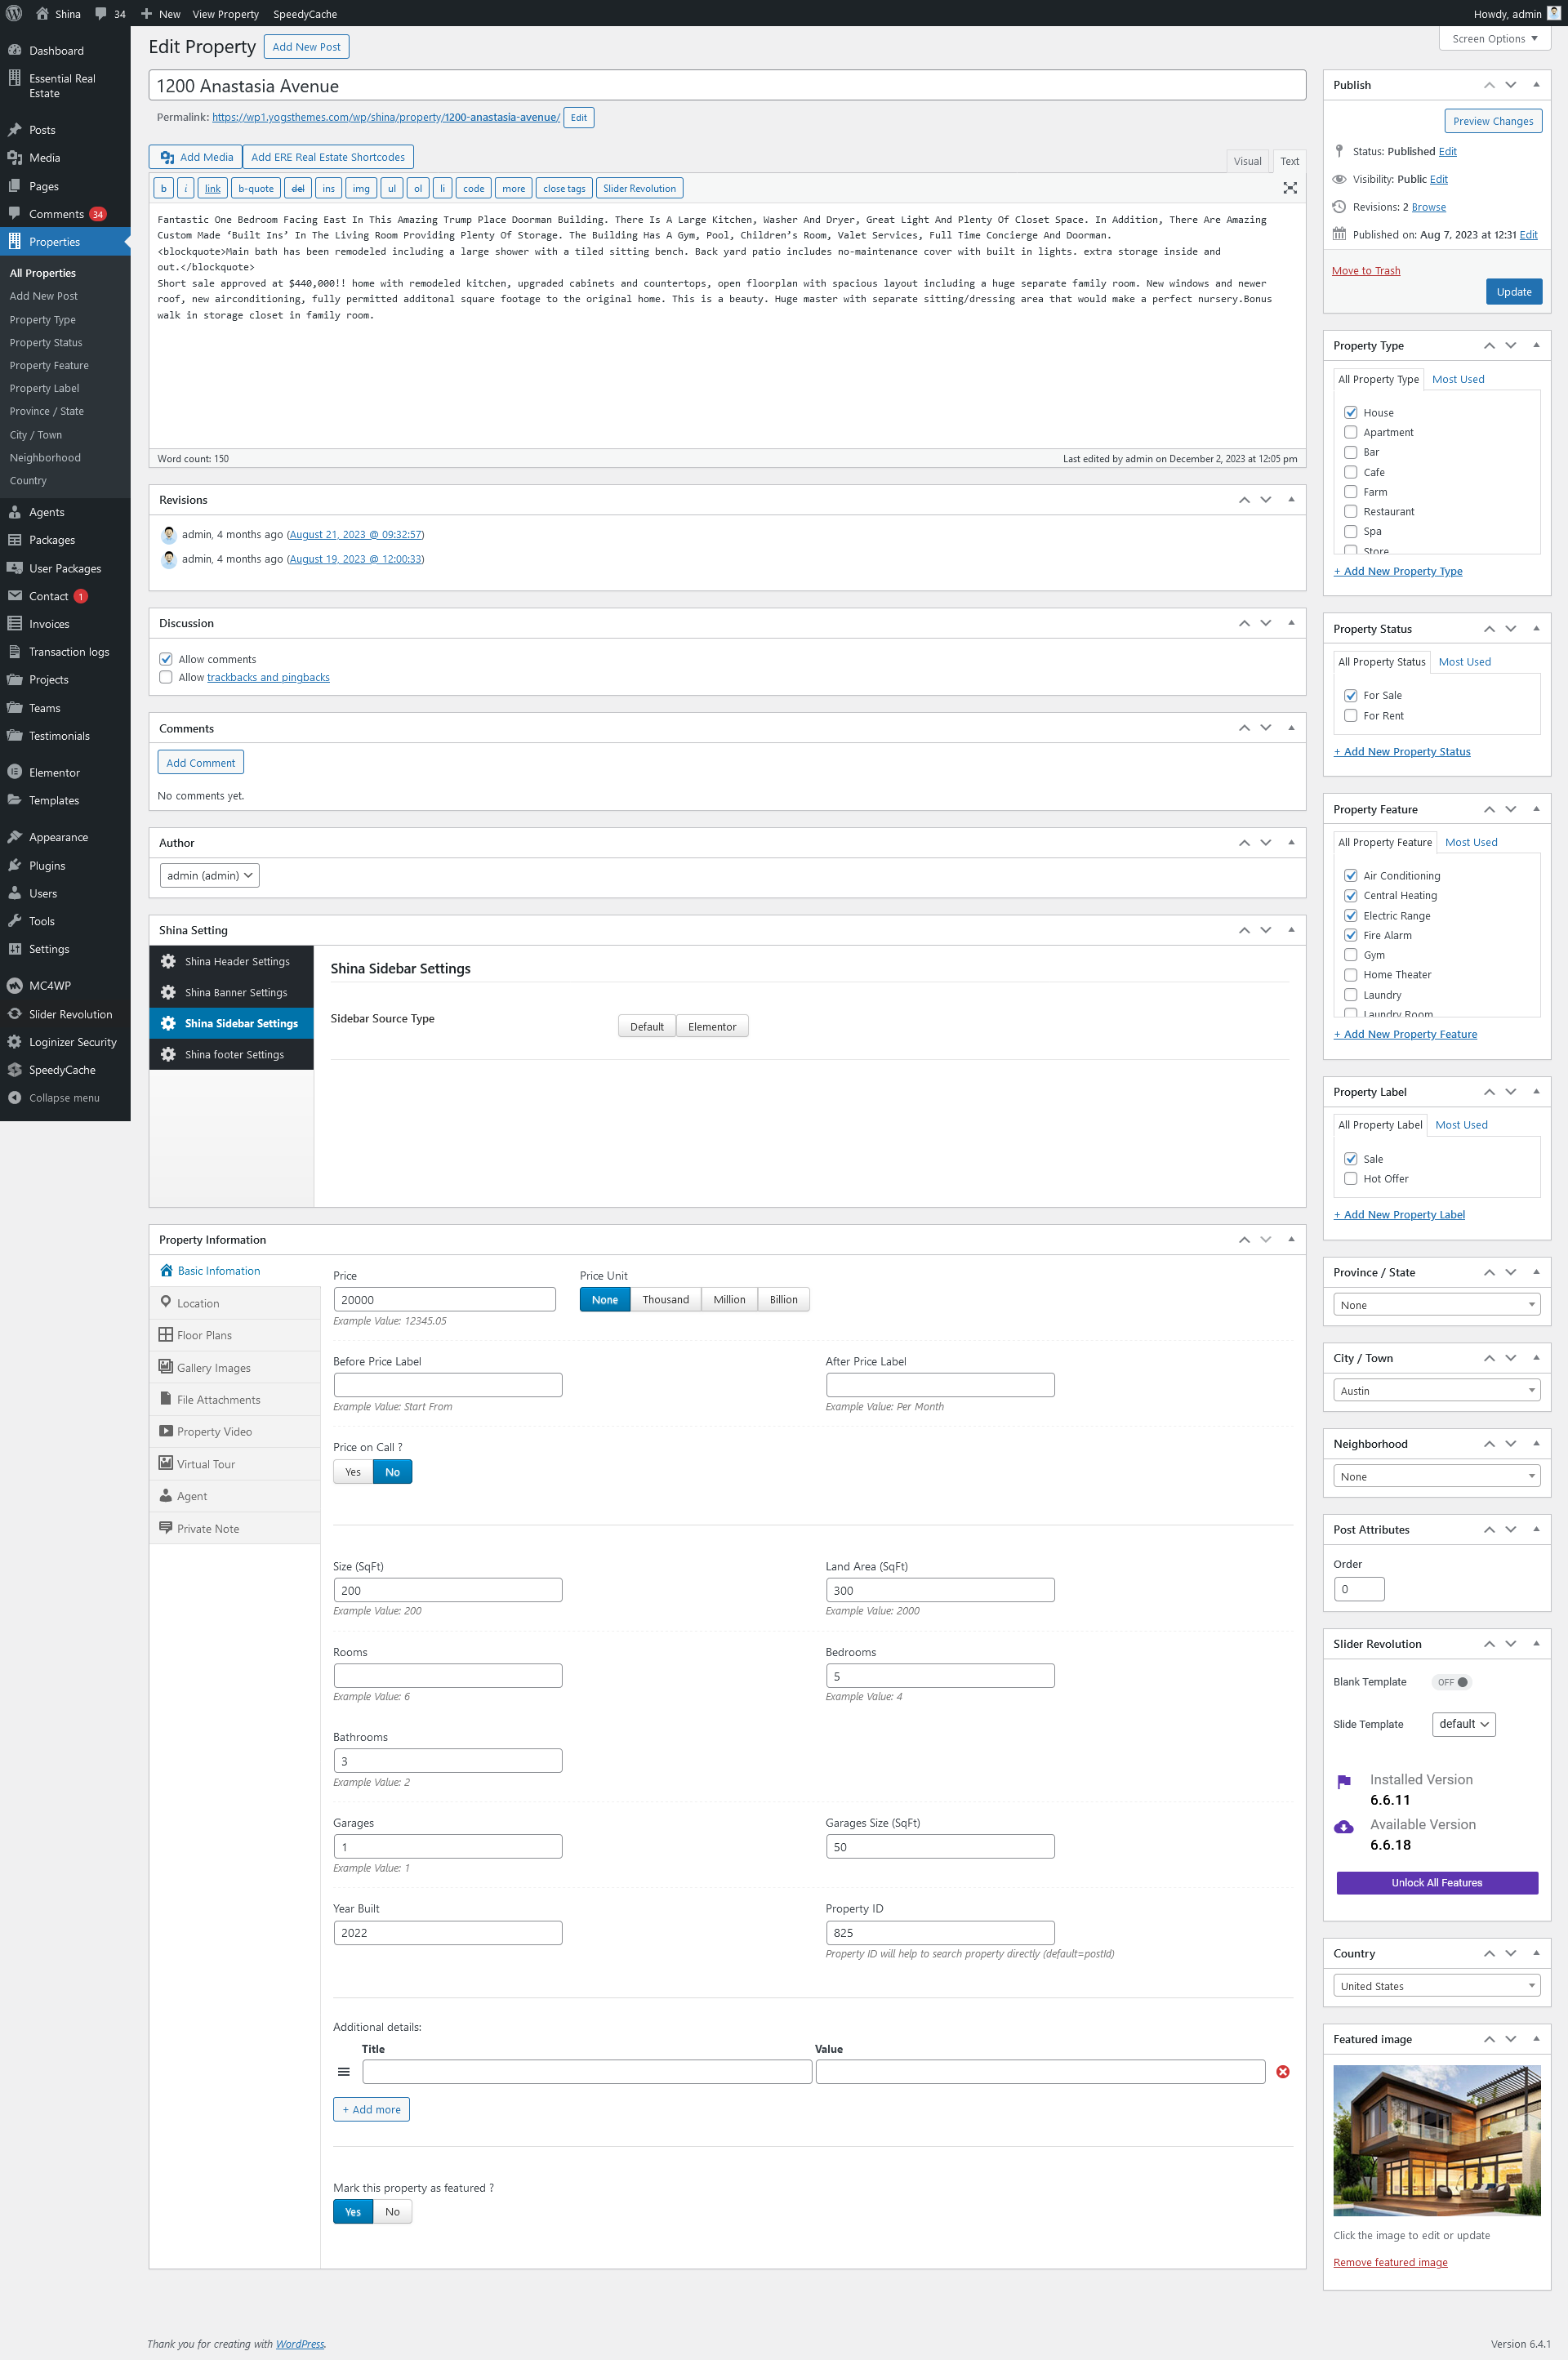Toggle the Blank Template switch on
The width and height of the screenshot is (1568, 2360).
pos(1451,1682)
